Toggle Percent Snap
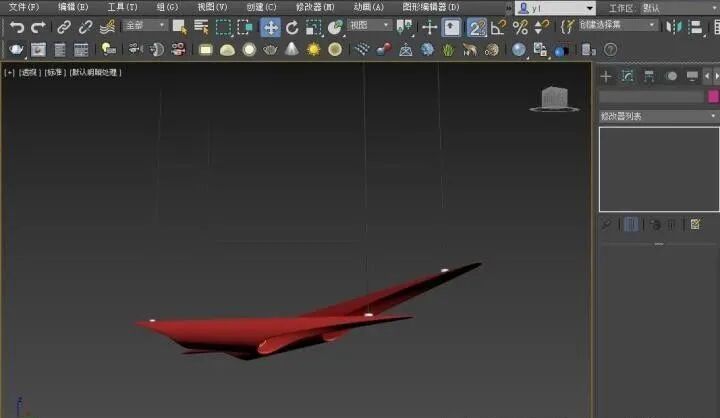 pyautogui.click(x=520, y=28)
